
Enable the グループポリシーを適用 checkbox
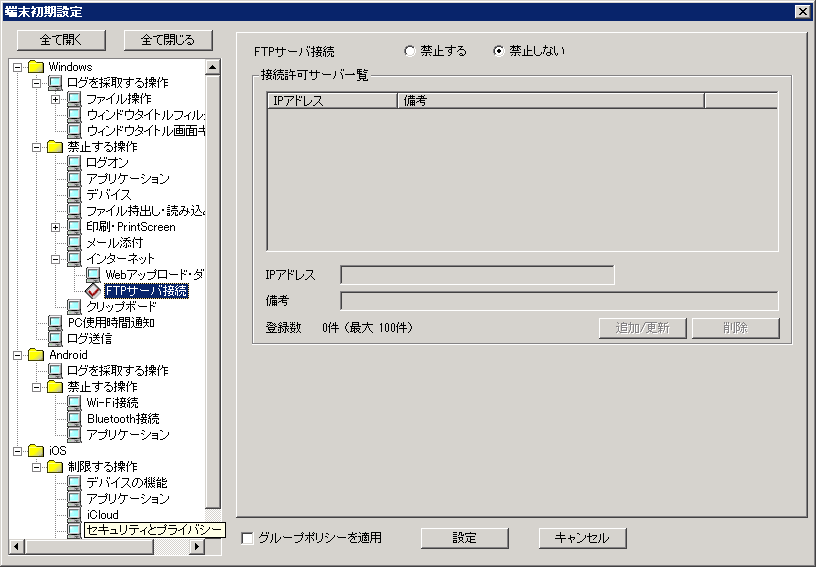point(248,538)
